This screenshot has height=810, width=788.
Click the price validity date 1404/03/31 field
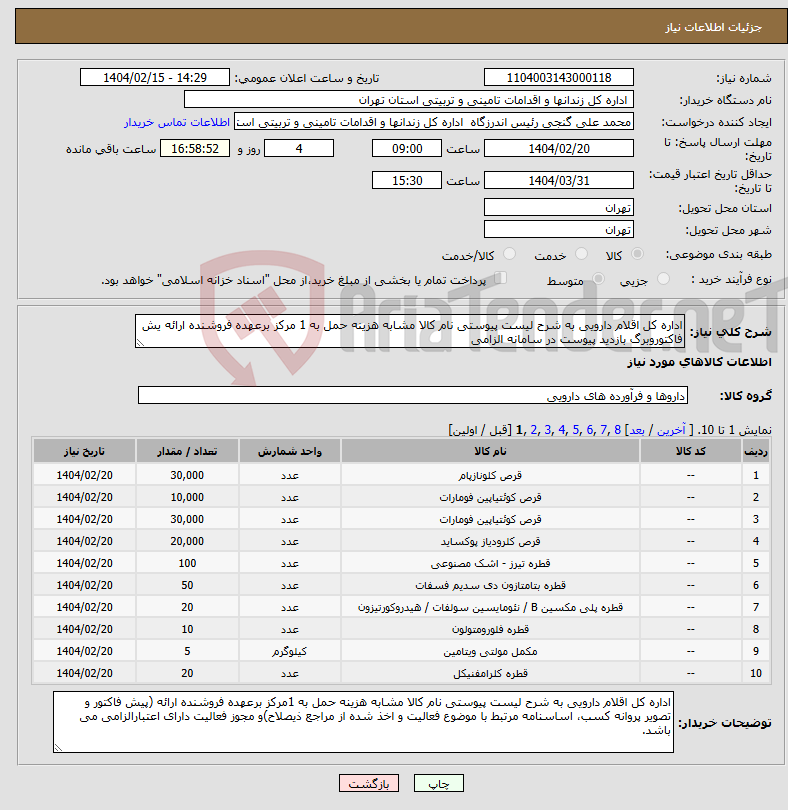point(559,180)
